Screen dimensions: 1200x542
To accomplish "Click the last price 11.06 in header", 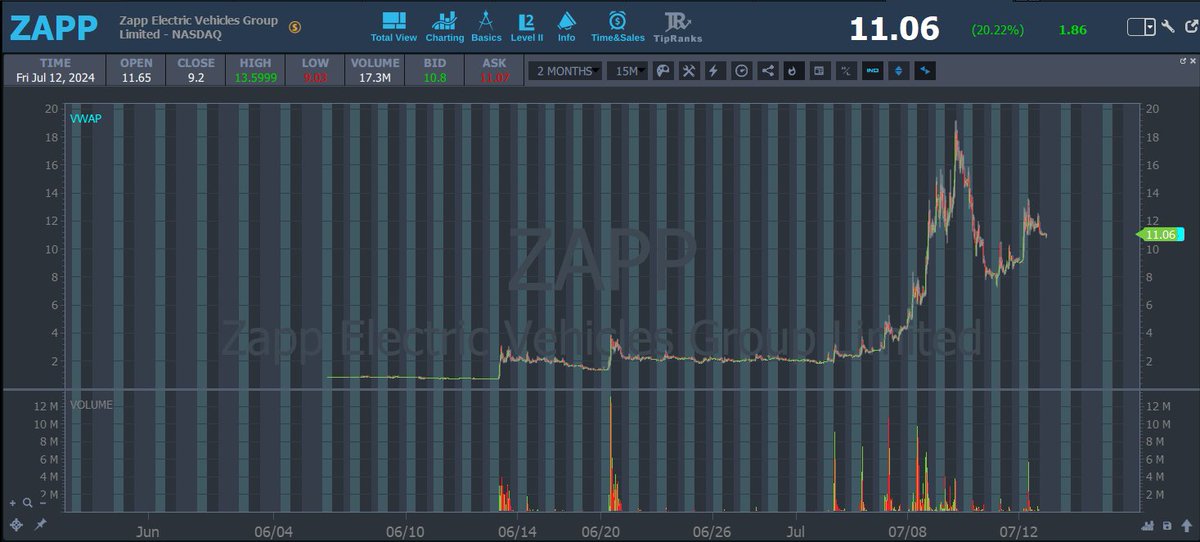I will point(894,28).
